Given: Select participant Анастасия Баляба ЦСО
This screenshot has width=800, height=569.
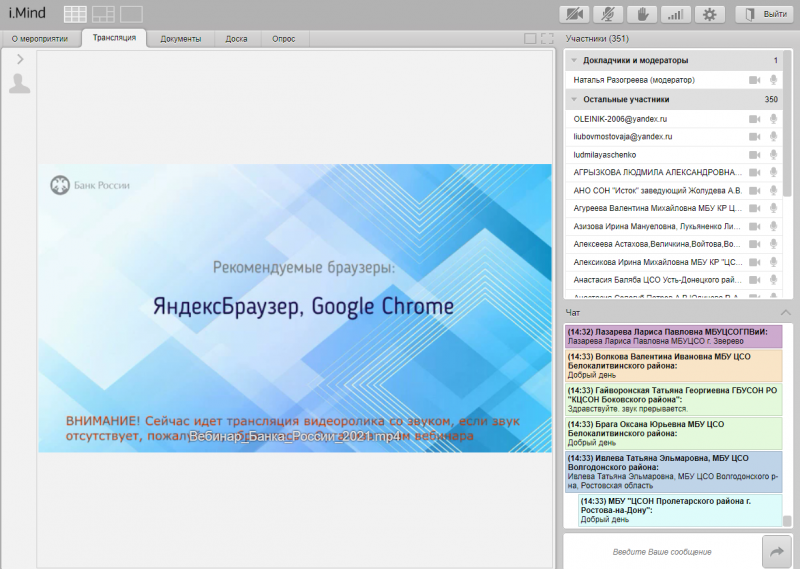Looking at the screenshot, I should coord(673,280).
